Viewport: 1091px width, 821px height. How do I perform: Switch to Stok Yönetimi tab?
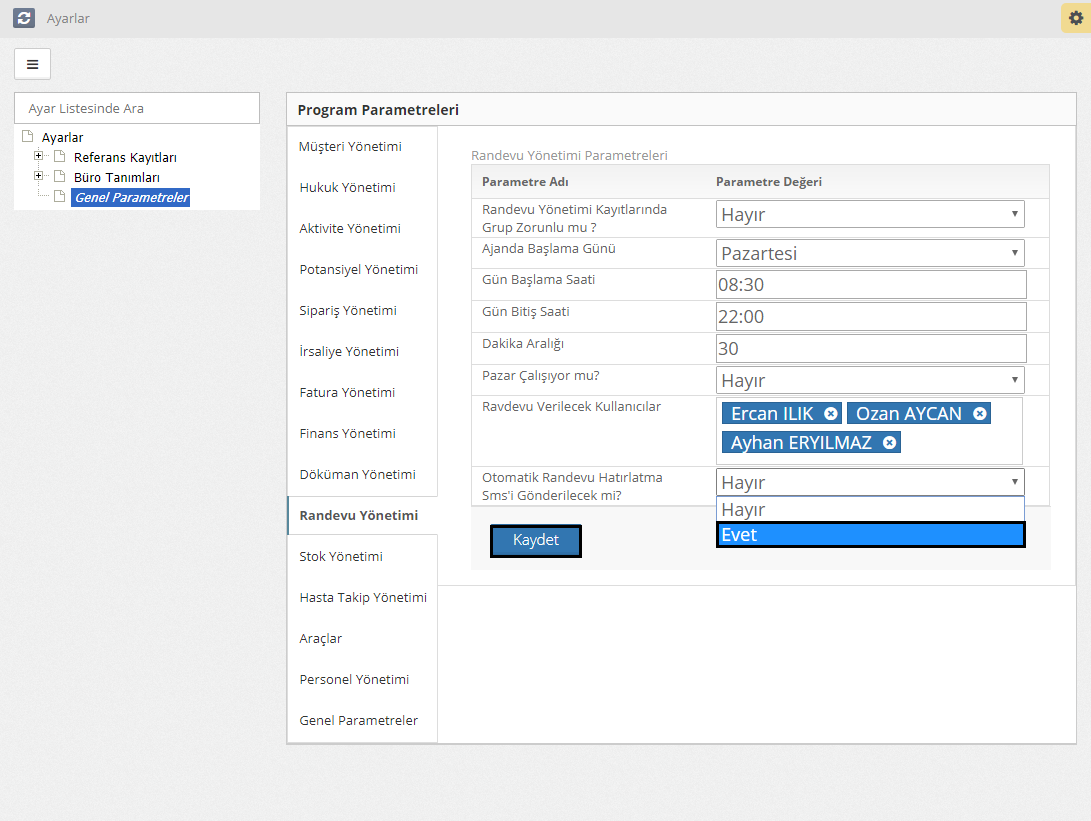coord(341,557)
